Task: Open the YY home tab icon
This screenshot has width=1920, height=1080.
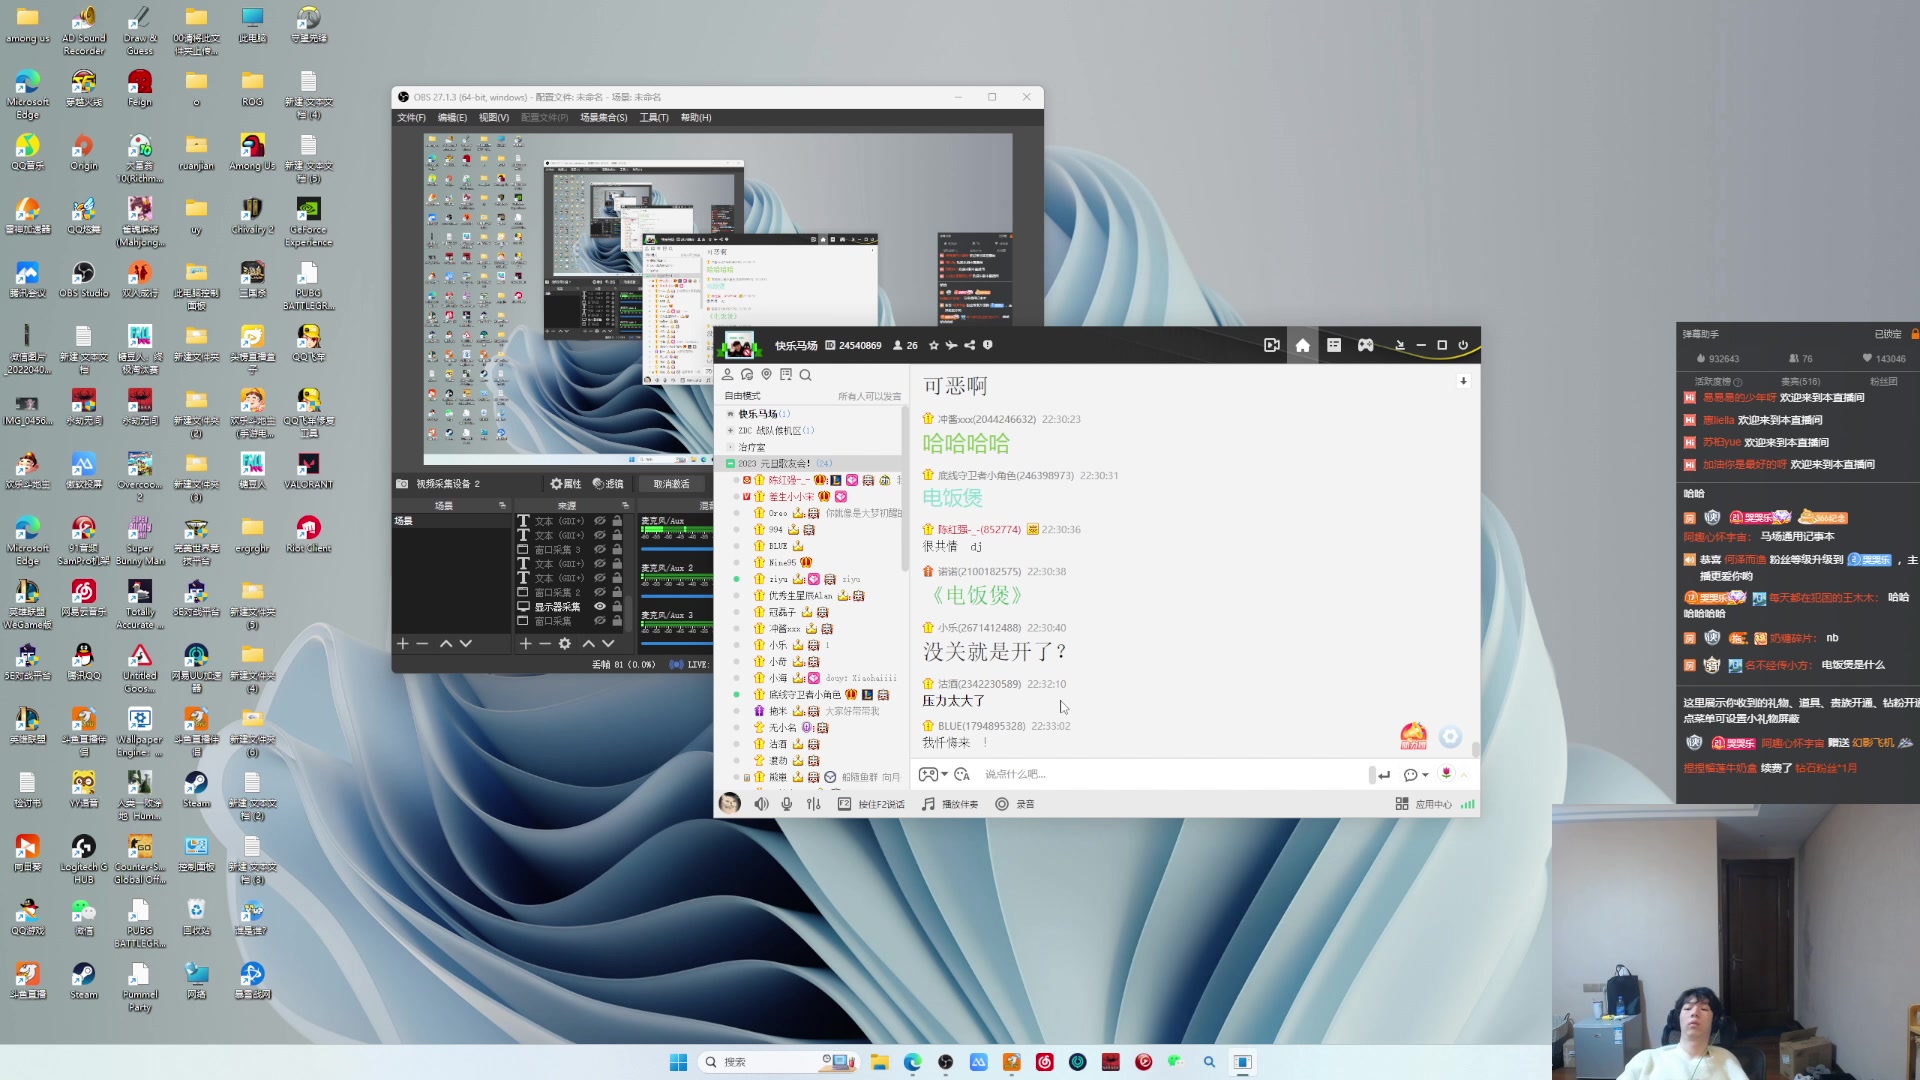Action: click(1302, 345)
